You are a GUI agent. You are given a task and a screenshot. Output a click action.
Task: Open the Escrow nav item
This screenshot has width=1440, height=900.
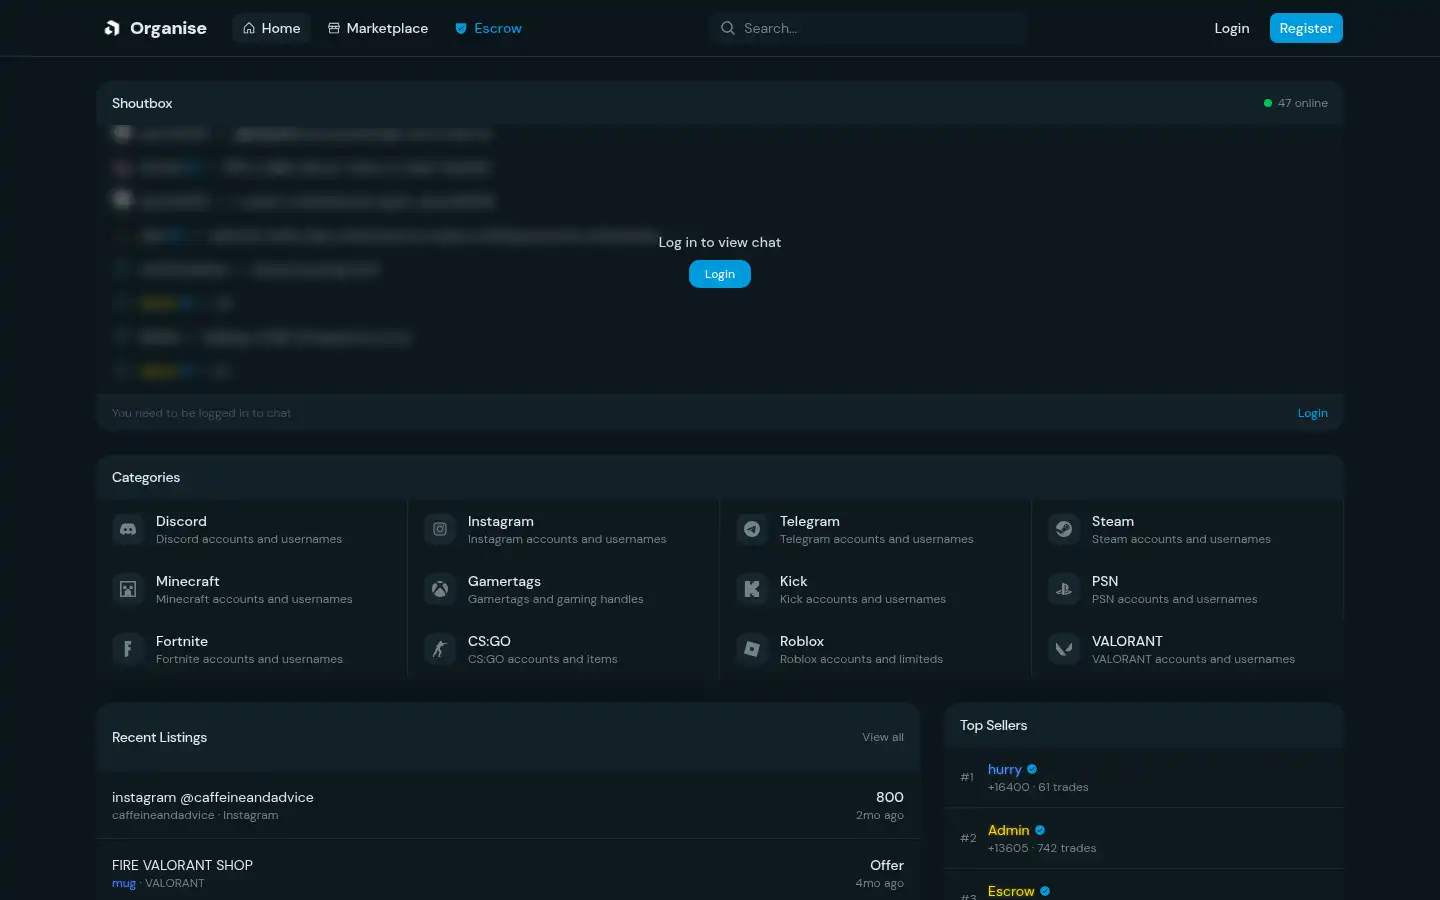[x=489, y=28]
